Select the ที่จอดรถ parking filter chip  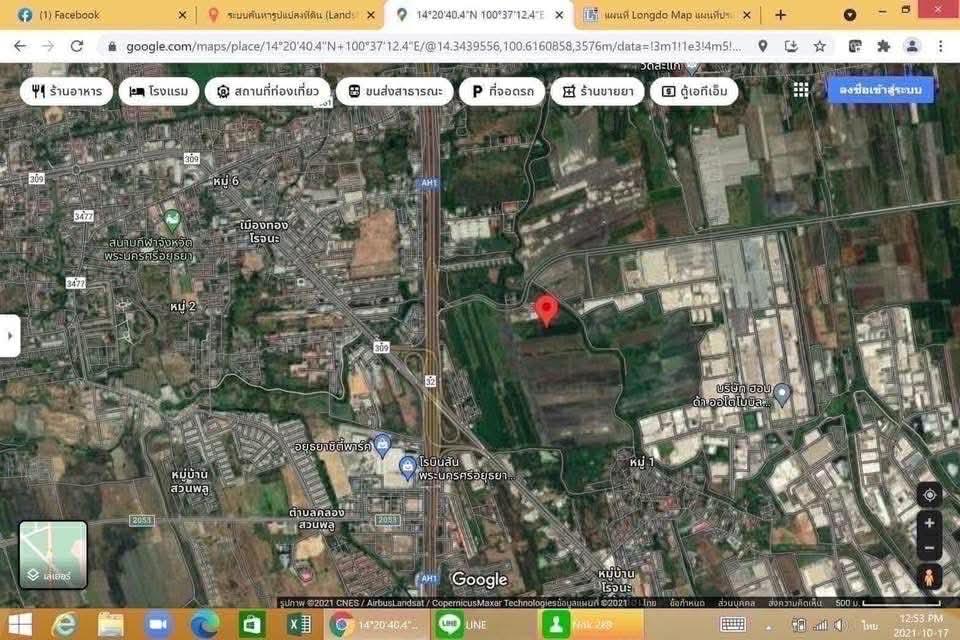tap(501, 90)
